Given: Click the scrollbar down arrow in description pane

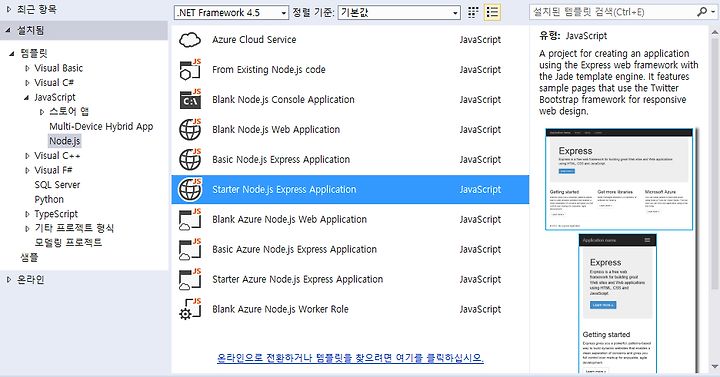Looking at the screenshot, I should pos(714,366).
